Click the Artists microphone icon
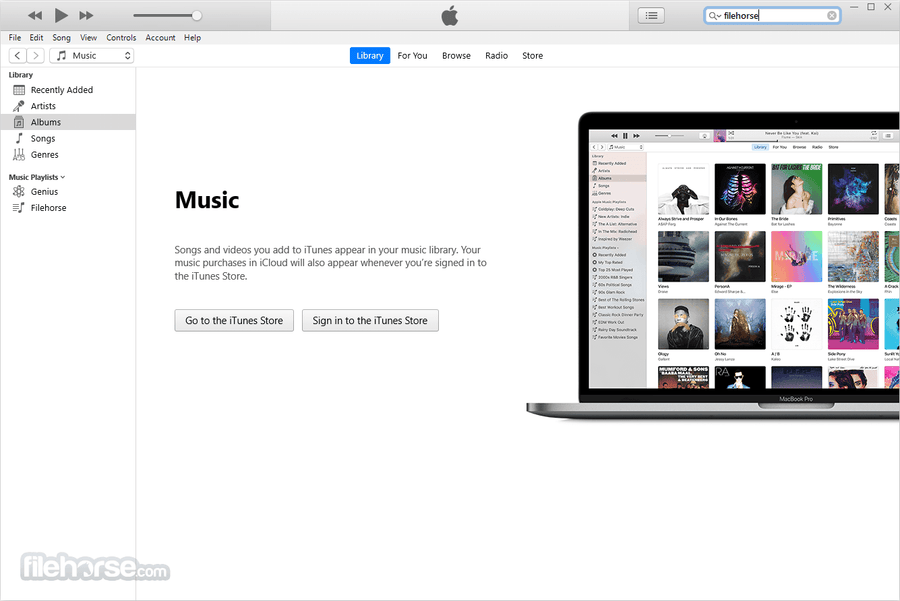The width and height of the screenshot is (900, 601). click(19, 106)
